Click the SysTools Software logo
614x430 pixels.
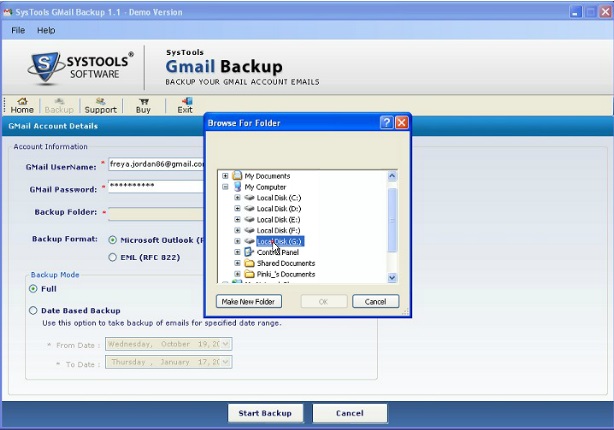(x=81, y=67)
